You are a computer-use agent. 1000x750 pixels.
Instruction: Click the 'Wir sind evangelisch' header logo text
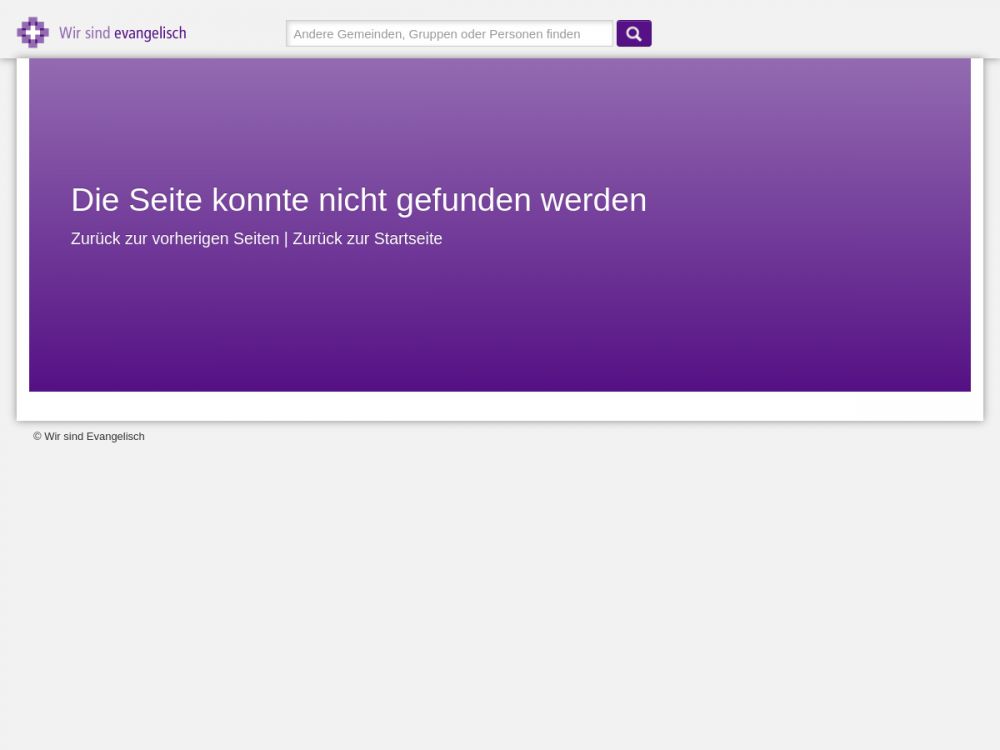[x=122, y=33]
